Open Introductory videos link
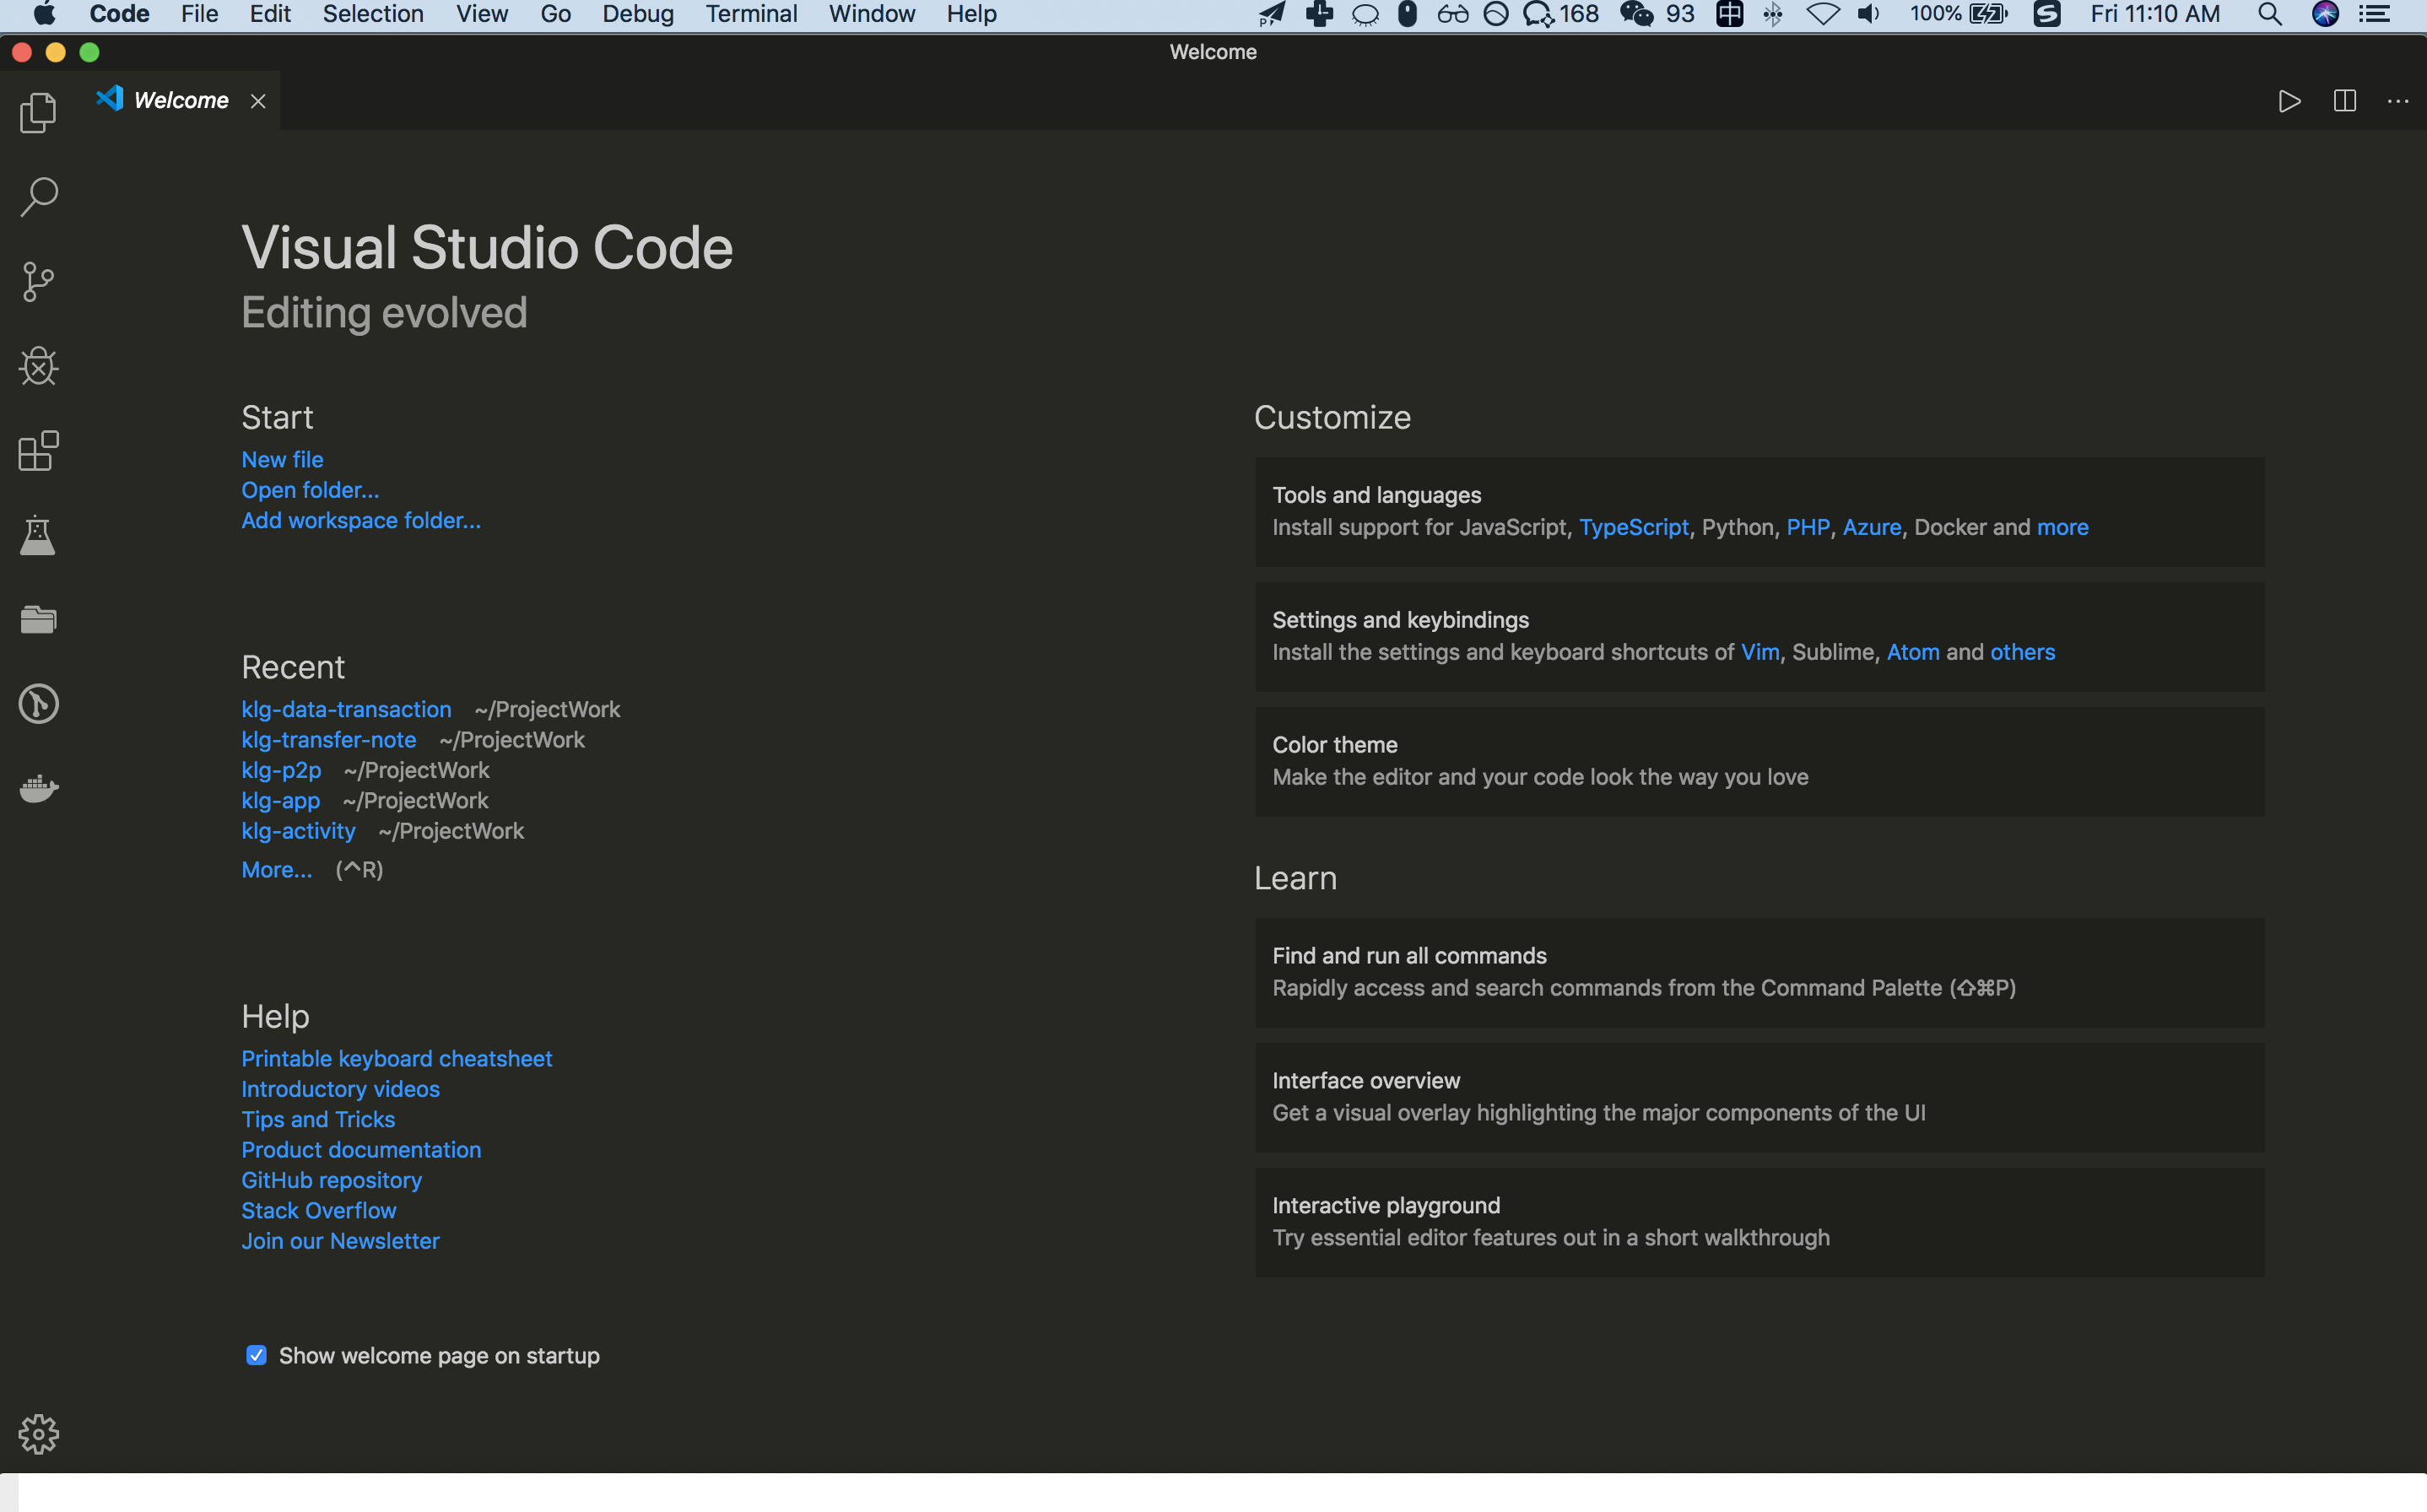This screenshot has height=1512, width=2427. pos(340,1089)
